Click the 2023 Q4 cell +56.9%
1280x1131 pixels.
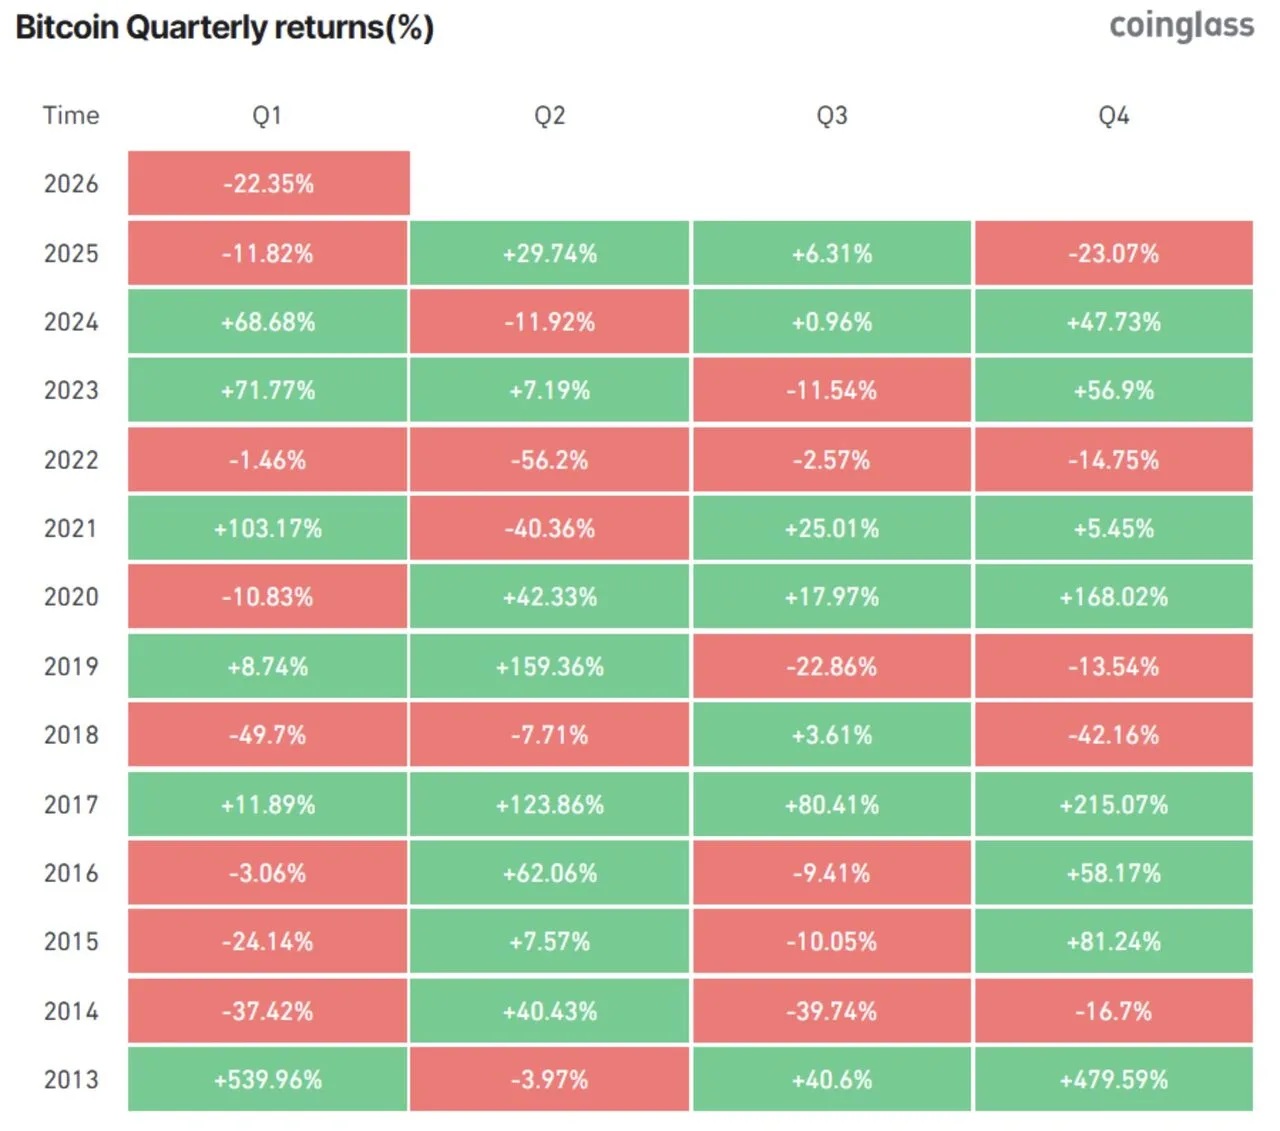pyautogui.click(x=1113, y=391)
